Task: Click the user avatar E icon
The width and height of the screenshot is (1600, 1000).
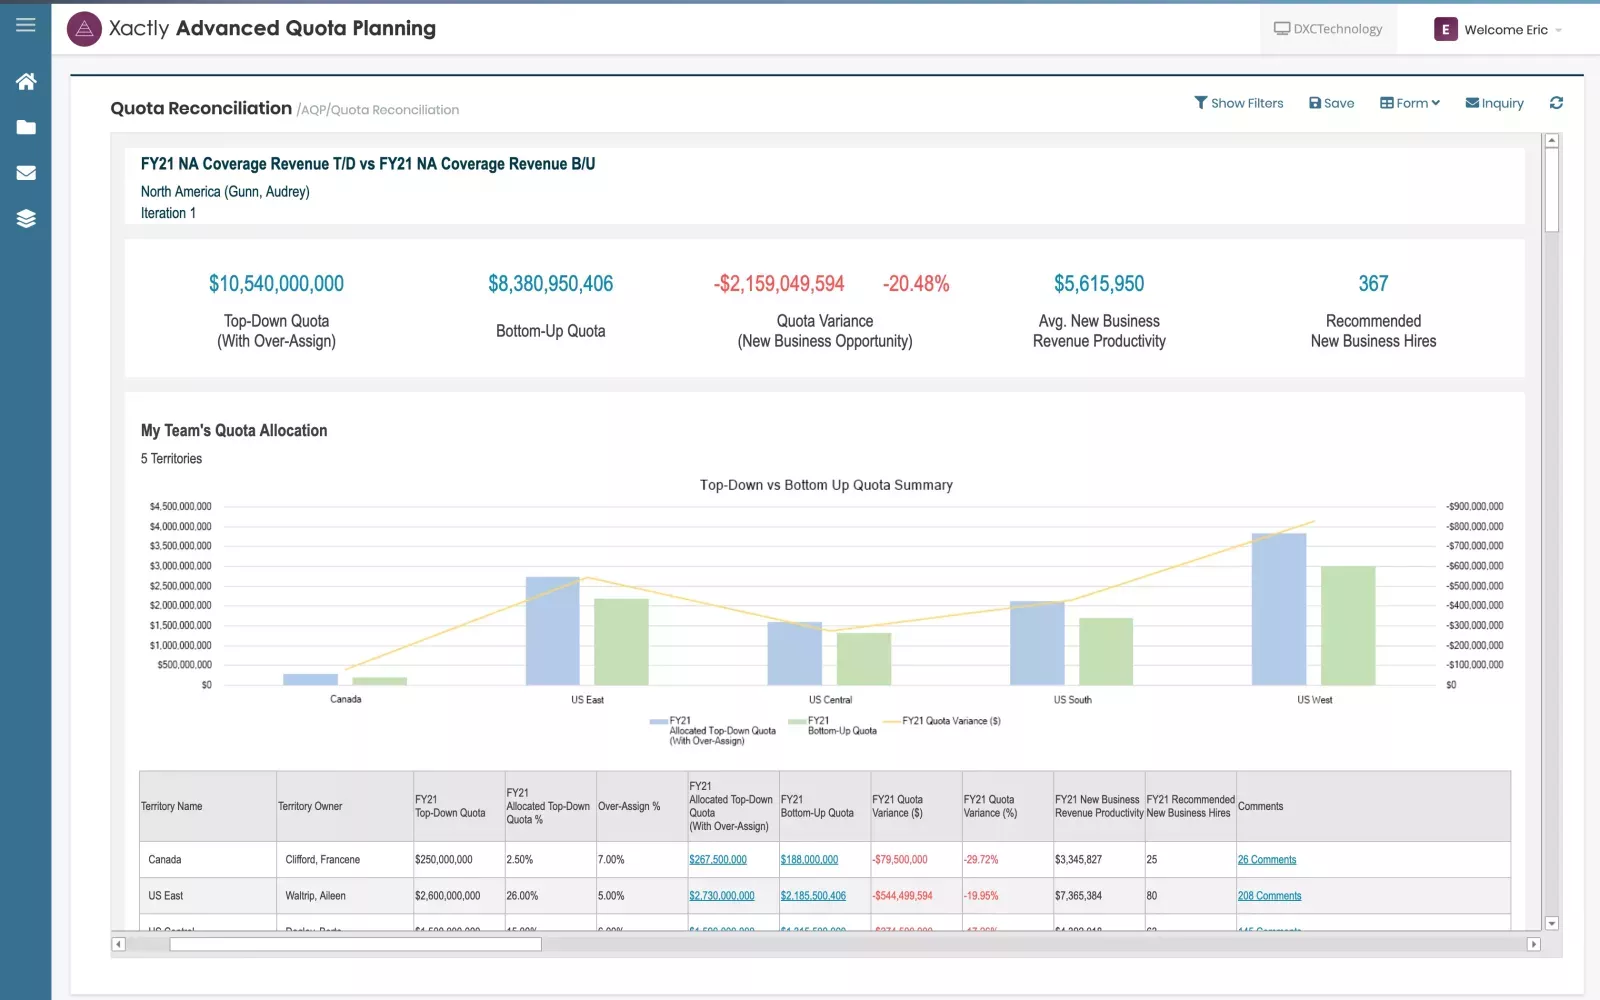Action: [x=1445, y=29]
